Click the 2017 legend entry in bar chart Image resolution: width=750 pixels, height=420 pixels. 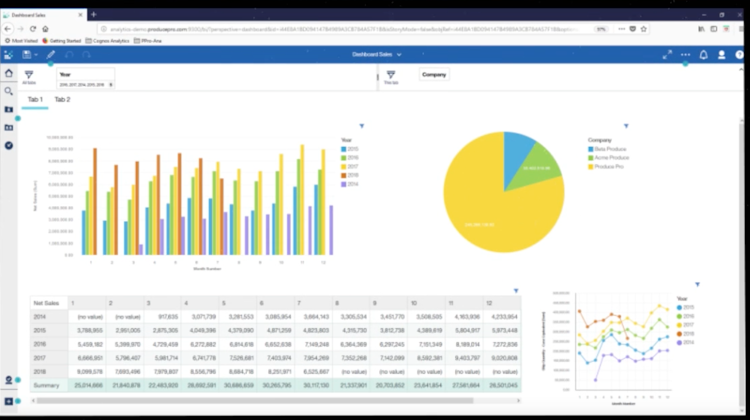350,166
